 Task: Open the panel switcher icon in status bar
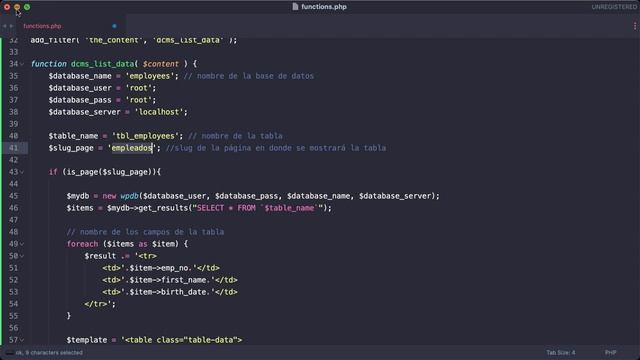click(x=9, y=353)
